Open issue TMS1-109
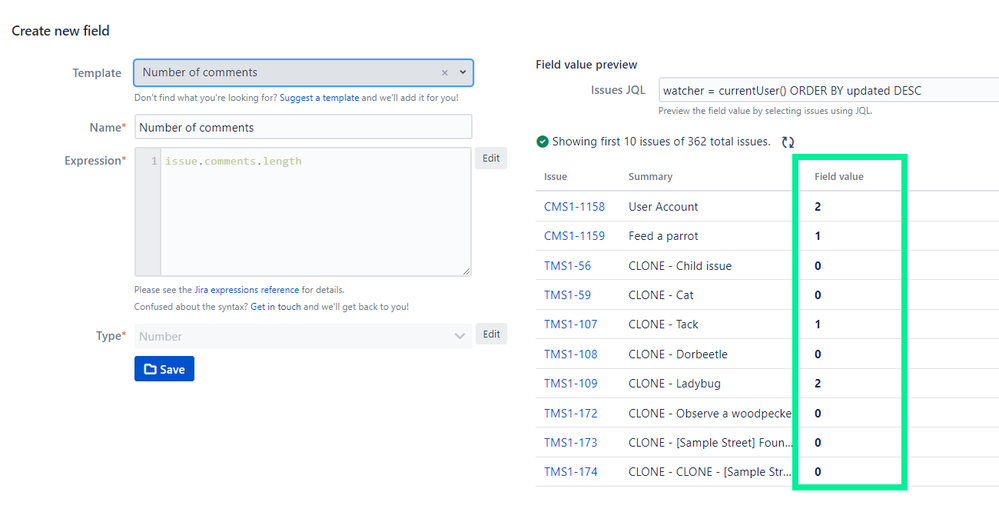The height and width of the screenshot is (506, 999). point(570,384)
